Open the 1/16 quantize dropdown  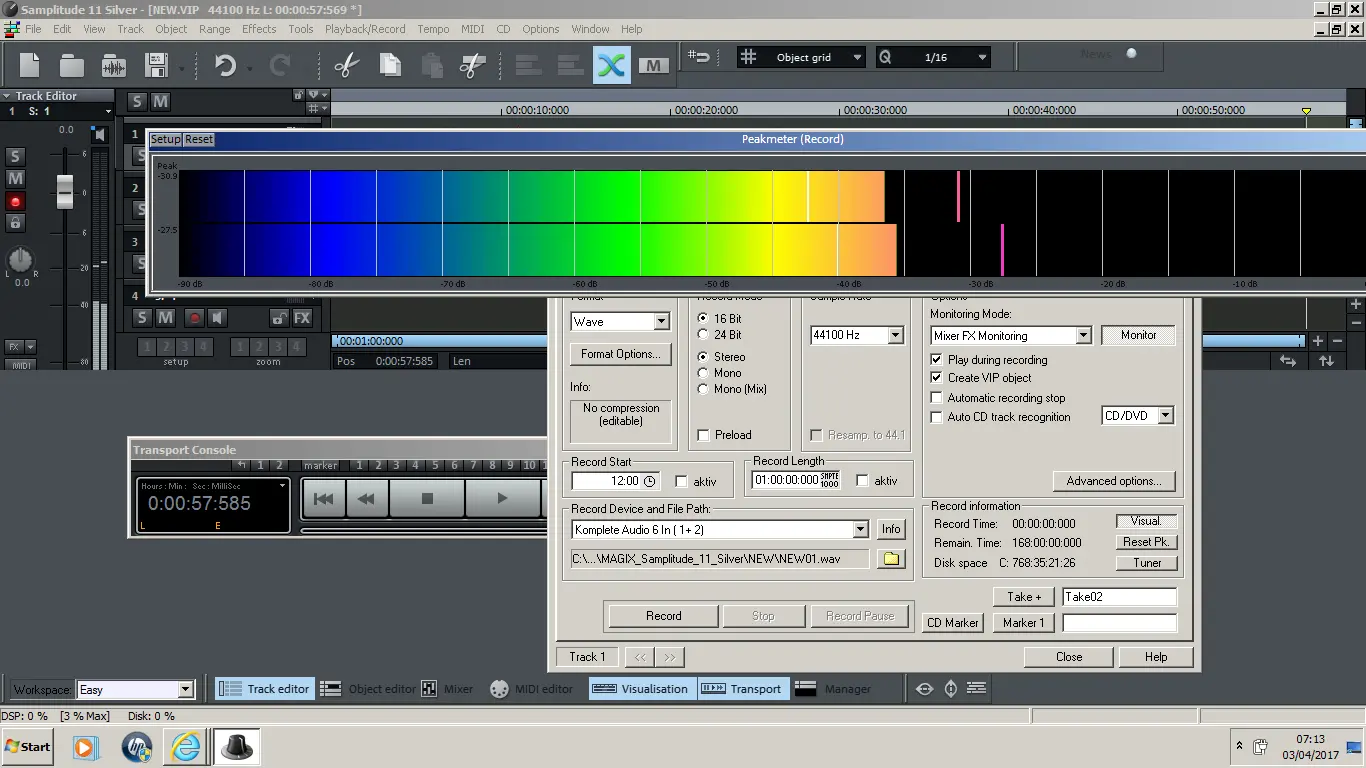[x=982, y=57]
